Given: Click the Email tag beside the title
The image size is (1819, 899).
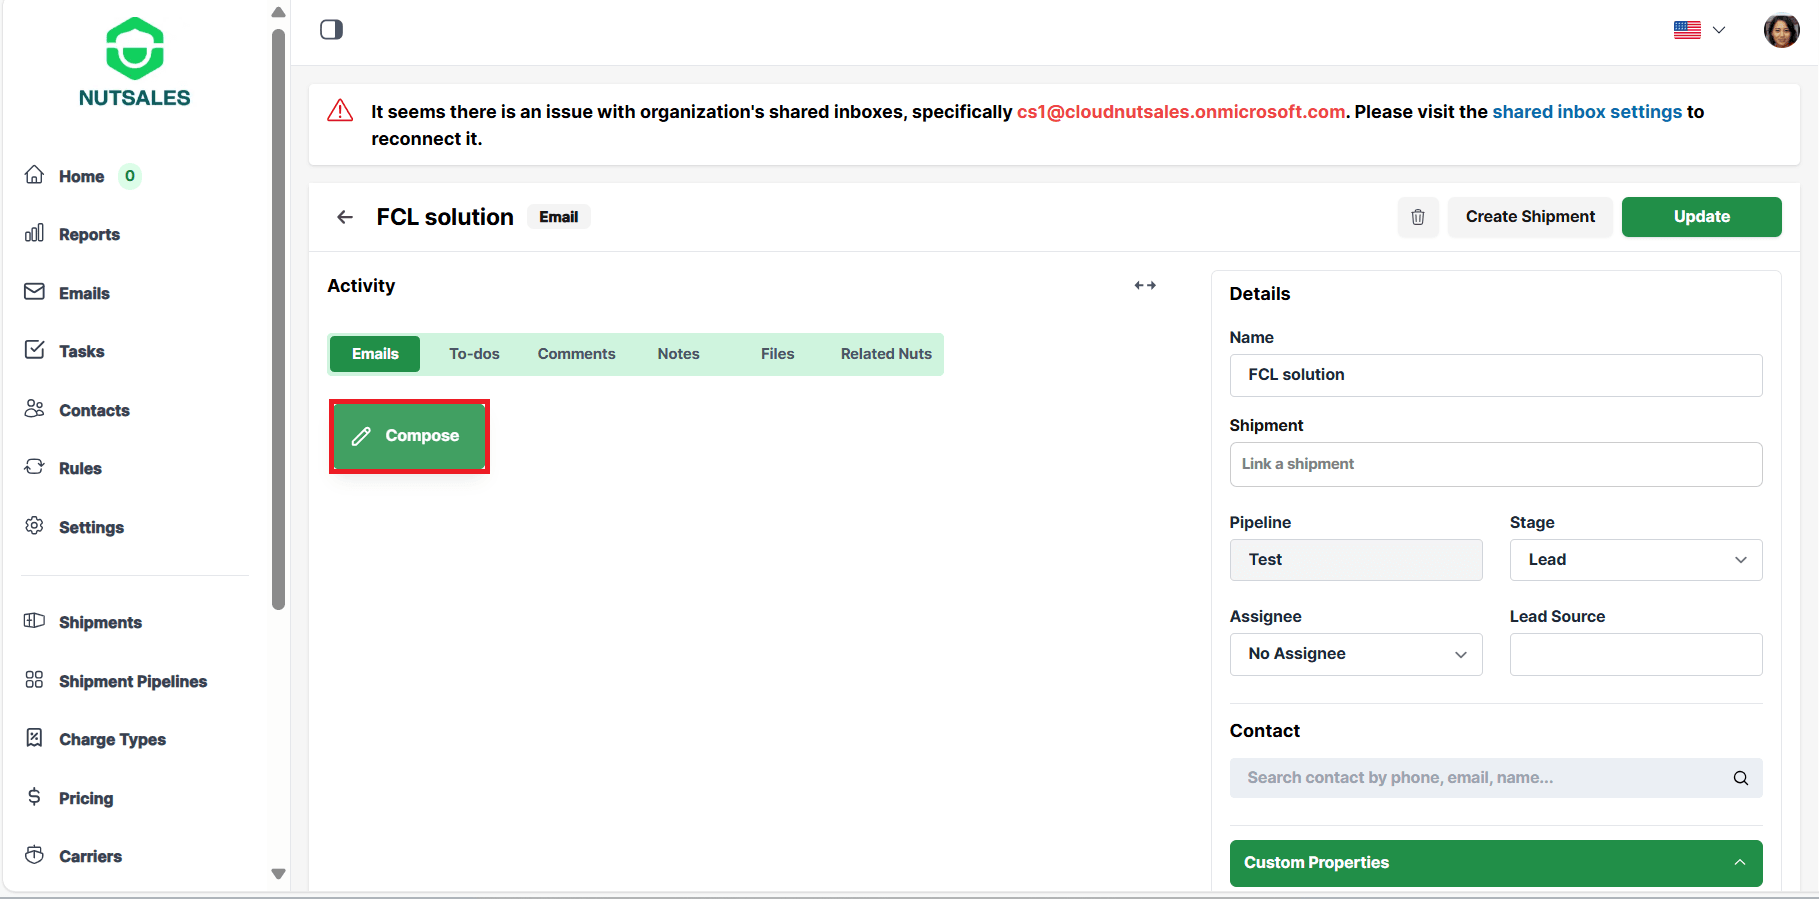Looking at the screenshot, I should point(559,217).
